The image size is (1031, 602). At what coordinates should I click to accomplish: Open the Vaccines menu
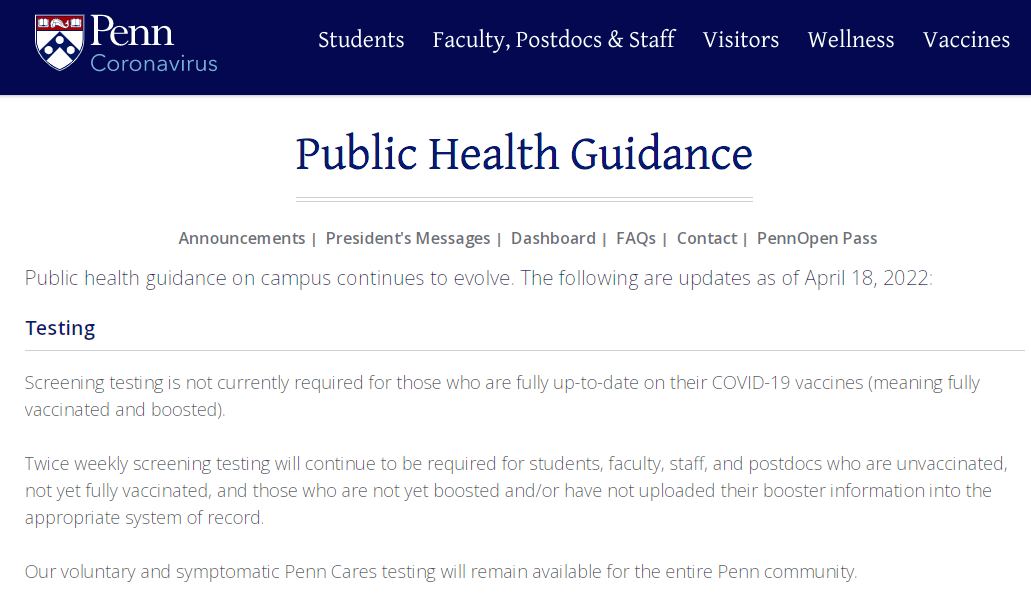tap(966, 40)
